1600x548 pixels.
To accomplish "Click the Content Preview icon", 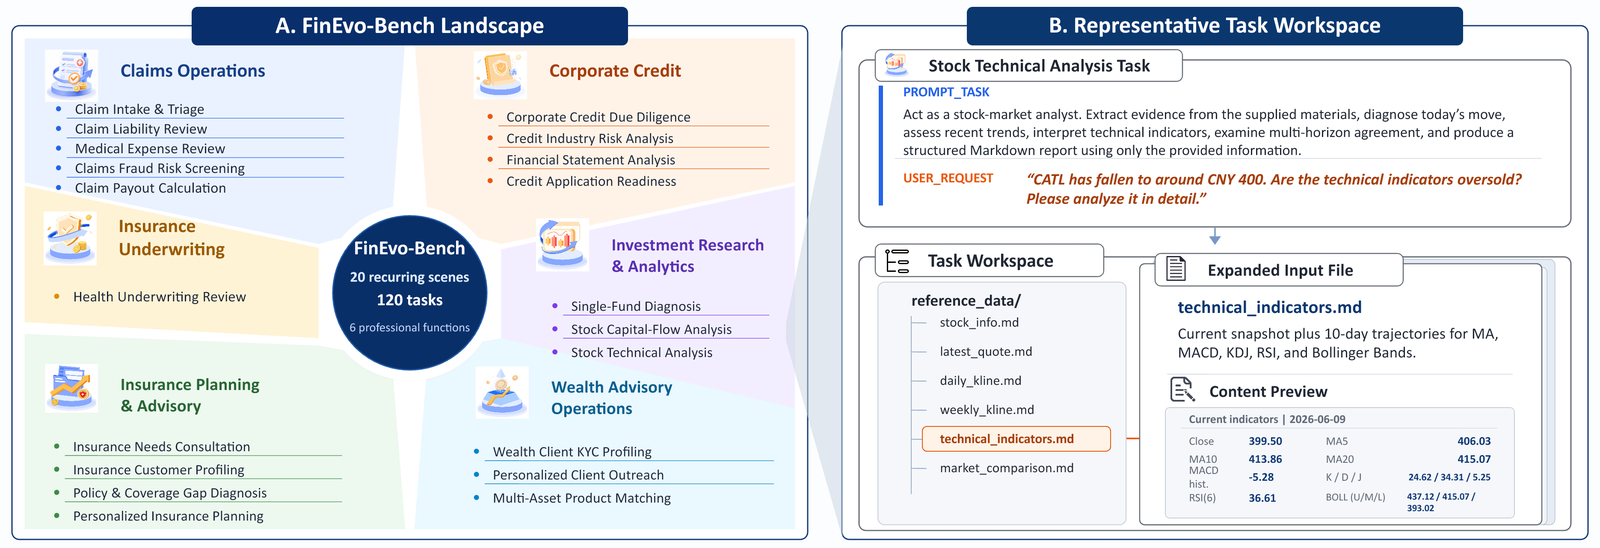I will point(1182,390).
